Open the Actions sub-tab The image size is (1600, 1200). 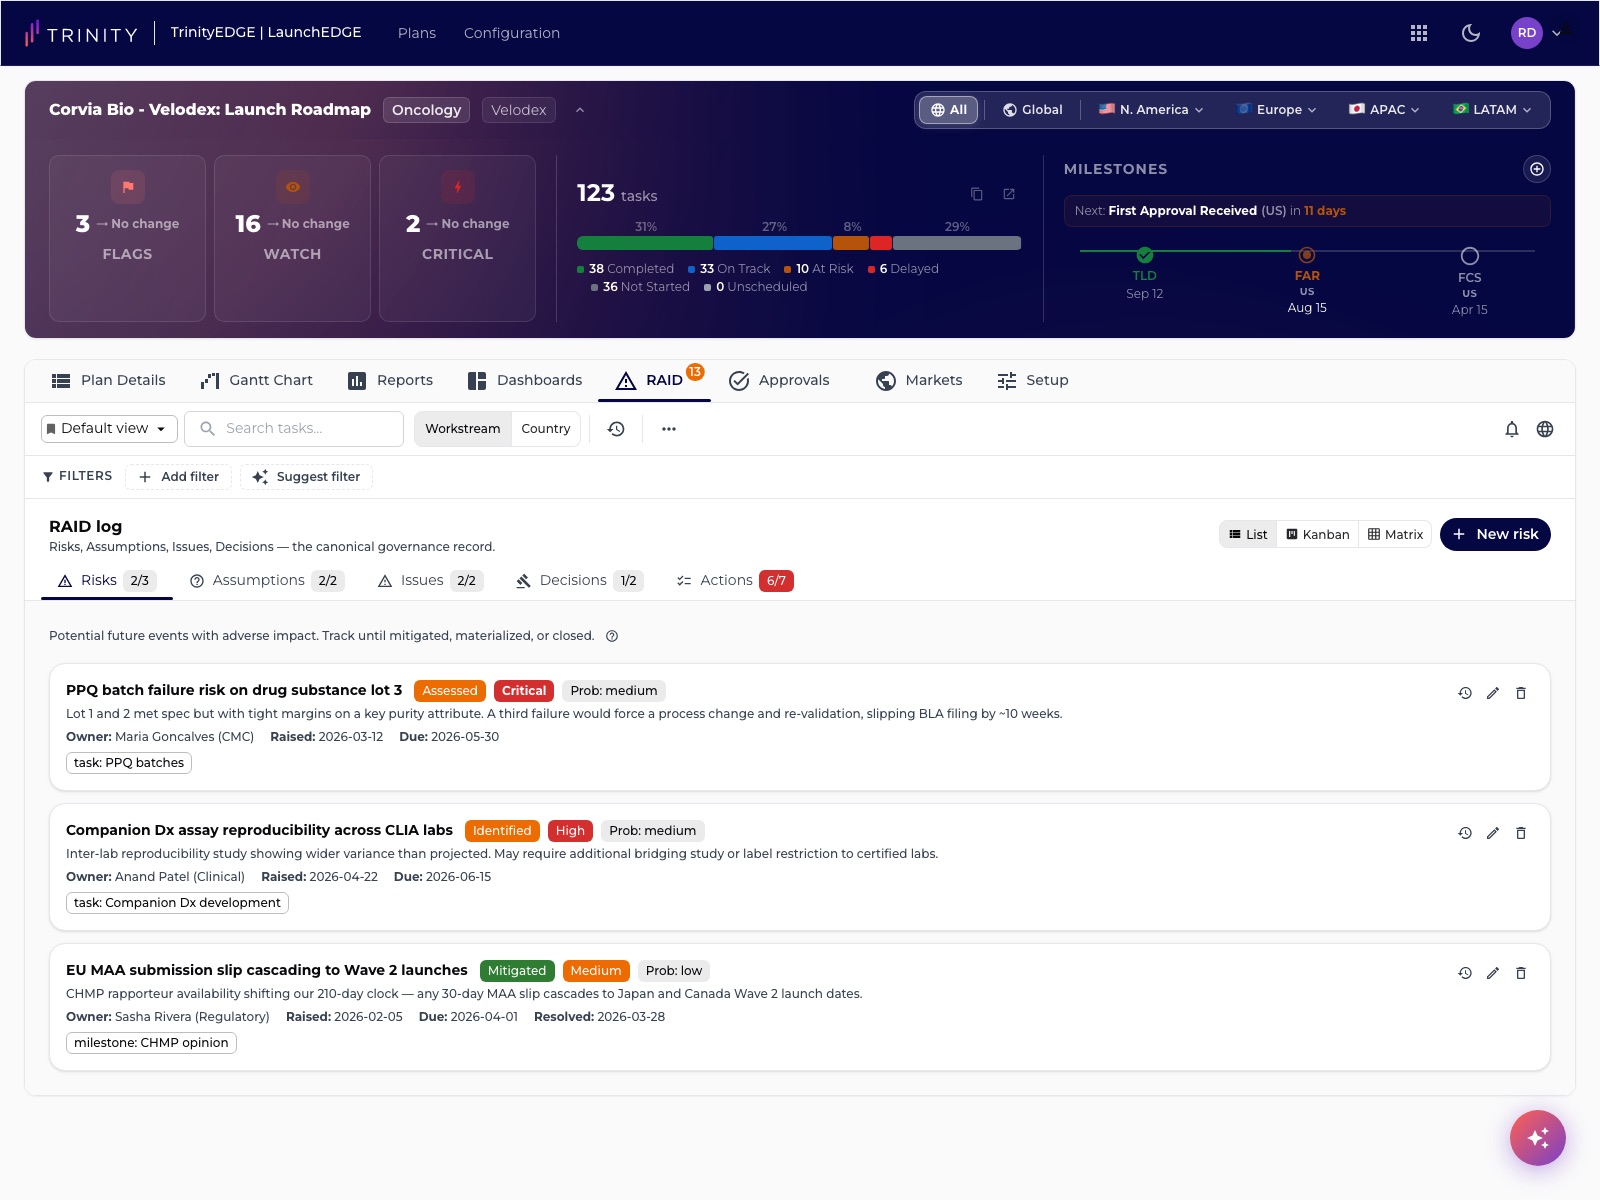[x=734, y=580]
